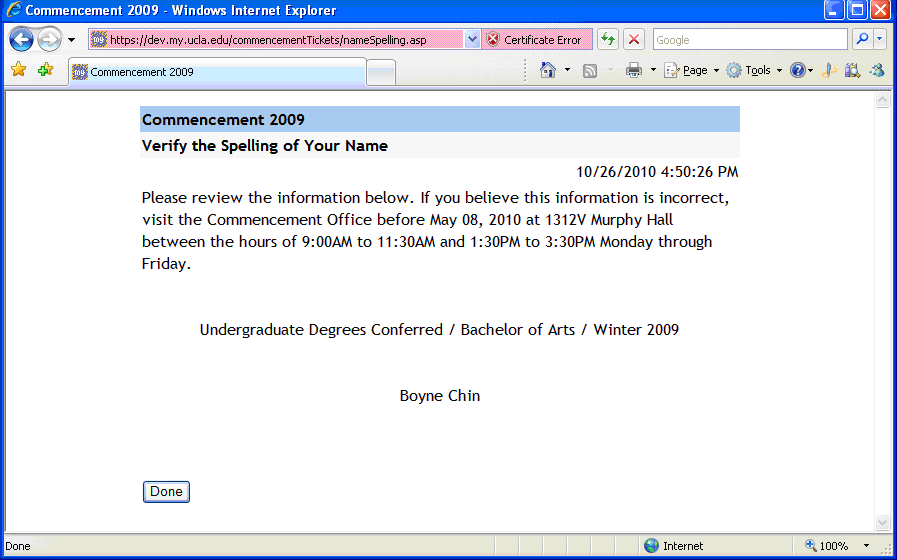Open a new blank tab
The width and height of the screenshot is (897, 560).
pos(381,72)
